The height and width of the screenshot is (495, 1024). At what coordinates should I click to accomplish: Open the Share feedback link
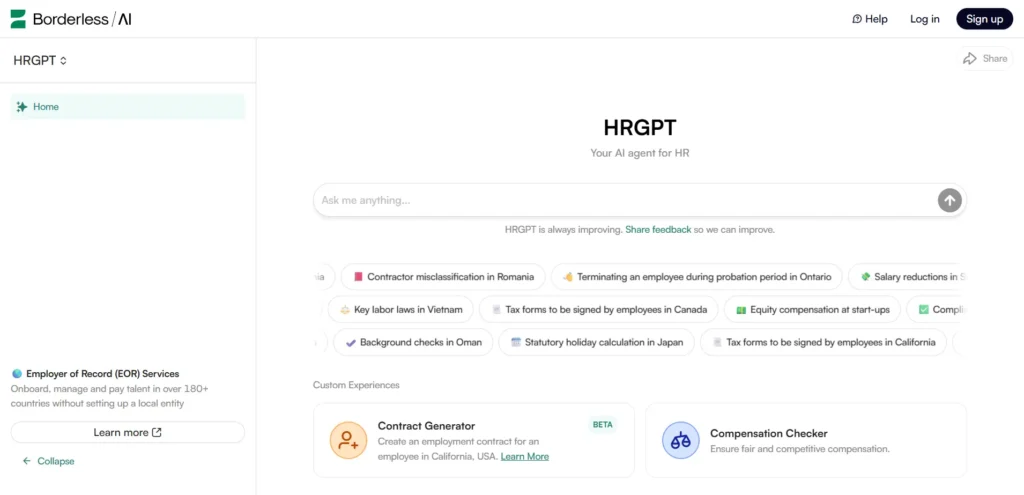click(x=658, y=230)
